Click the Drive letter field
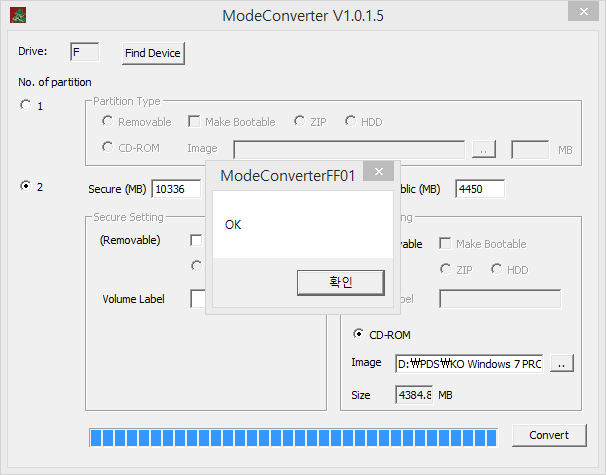 click(84, 51)
